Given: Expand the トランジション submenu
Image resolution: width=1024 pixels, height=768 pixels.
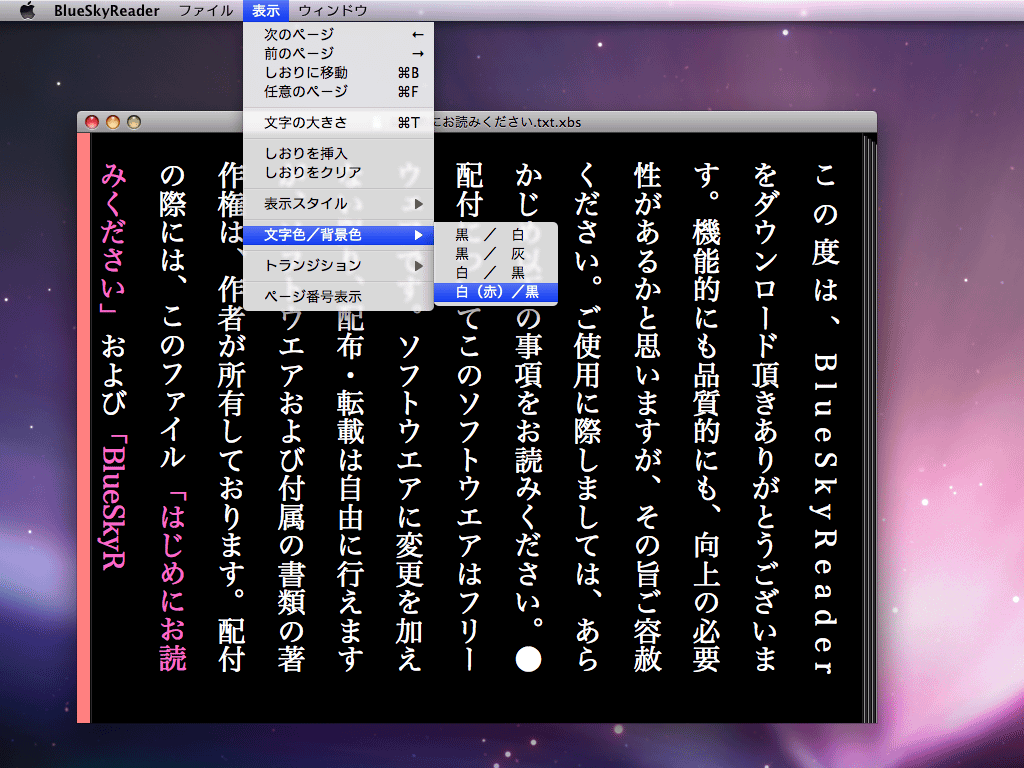Looking at the screenshot, I should point(338,265).
